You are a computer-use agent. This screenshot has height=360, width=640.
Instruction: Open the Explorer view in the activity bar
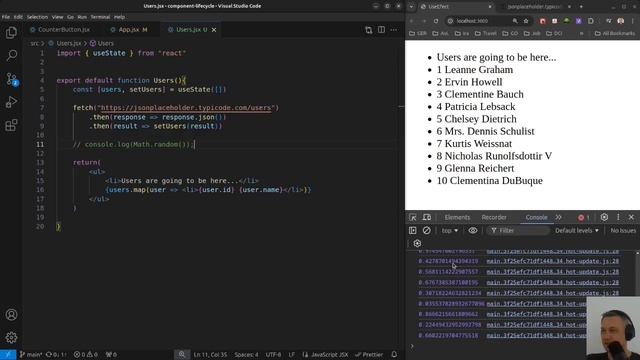tap(11, 33)
